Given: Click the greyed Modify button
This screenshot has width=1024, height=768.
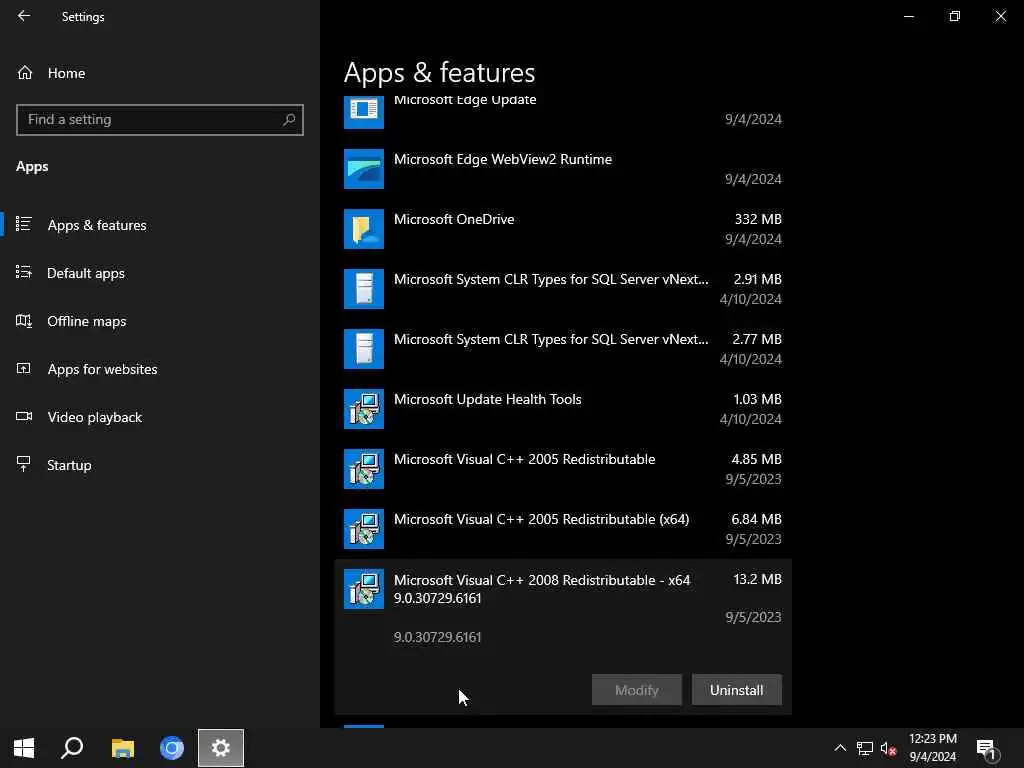Looking at the screenshot, I should click(x=637, y=690).
